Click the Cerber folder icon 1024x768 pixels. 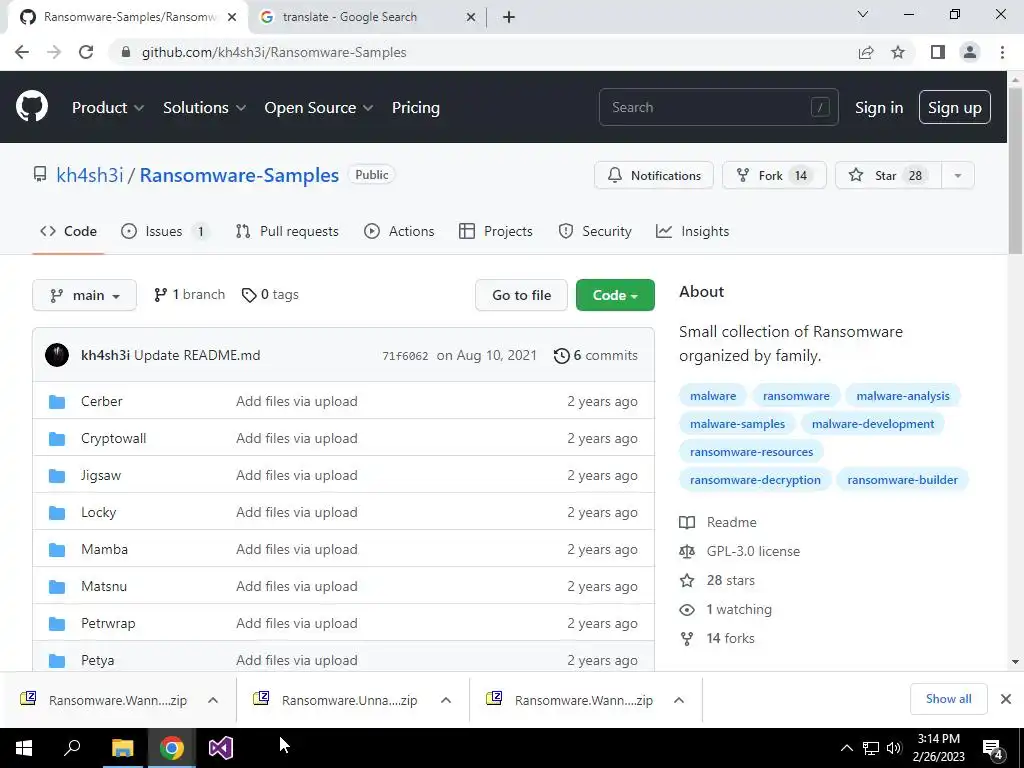57,402
